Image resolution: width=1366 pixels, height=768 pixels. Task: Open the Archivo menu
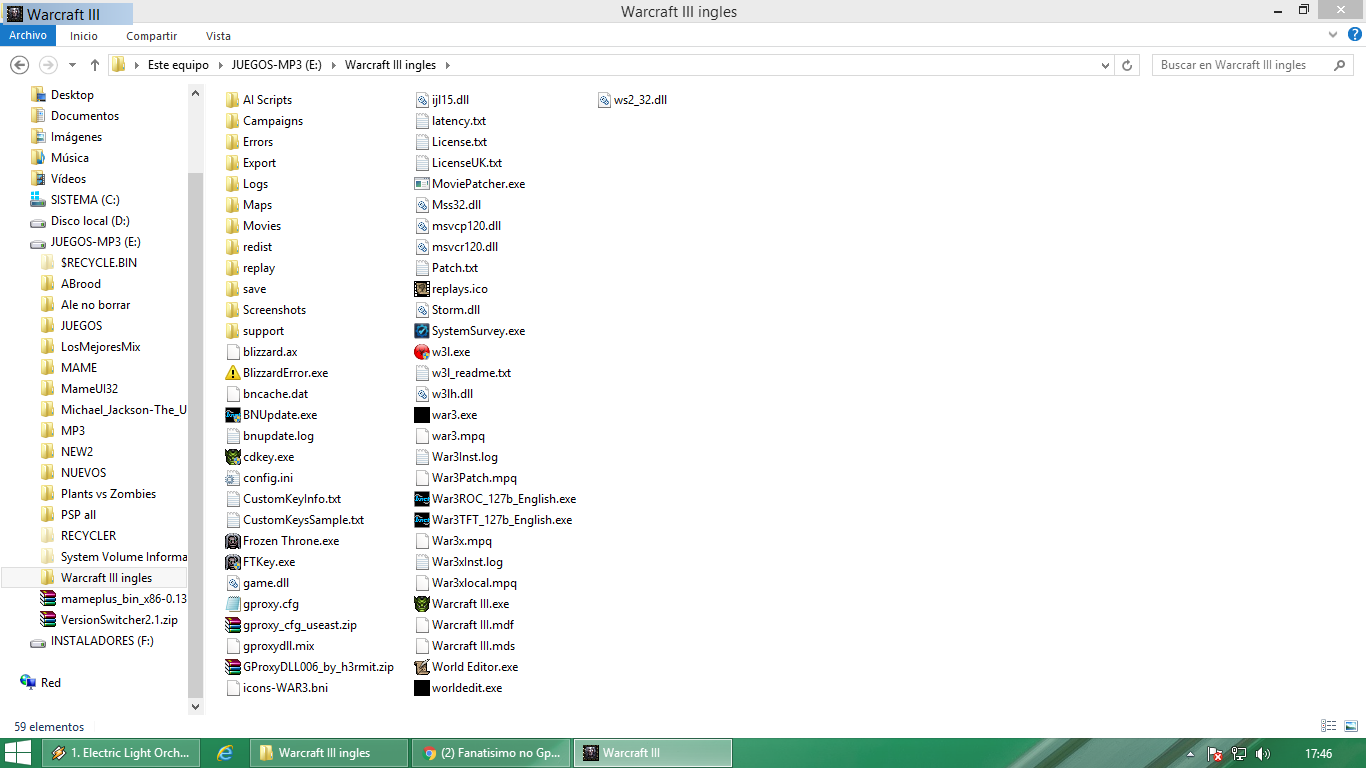pos(28,35)
